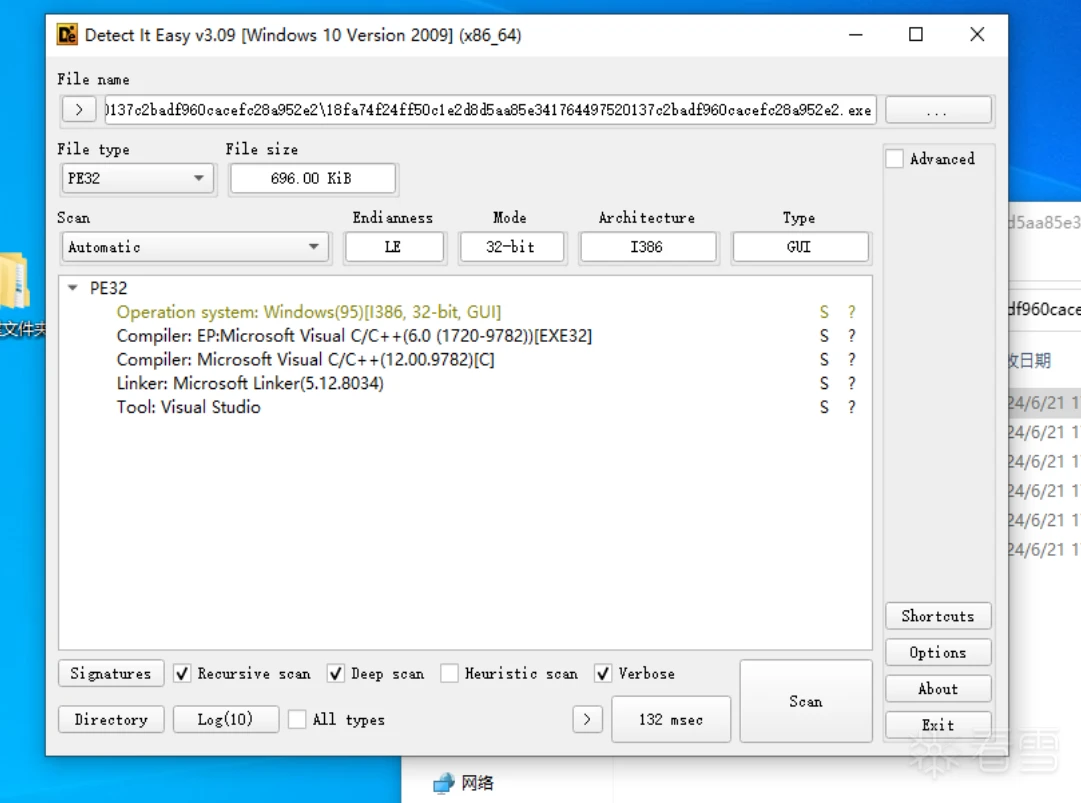Click the question mark beside Linker row

(851, 383)
